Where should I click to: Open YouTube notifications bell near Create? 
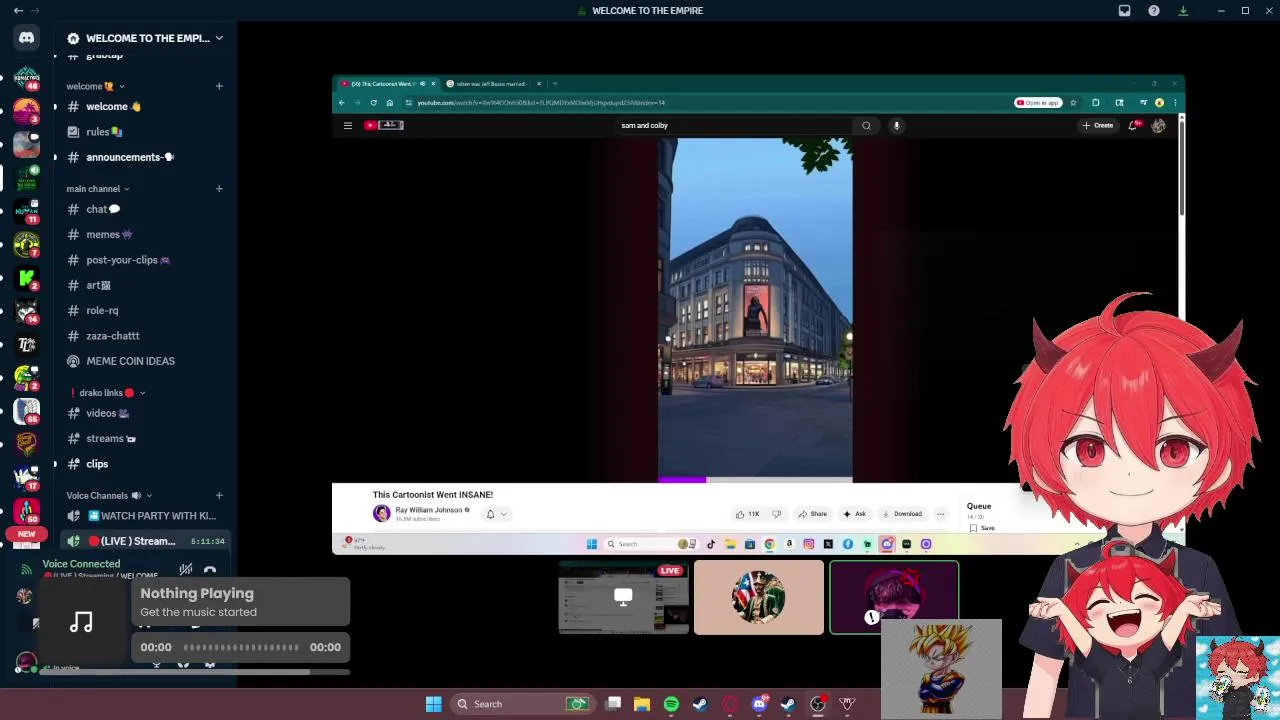click(1134, 125)
